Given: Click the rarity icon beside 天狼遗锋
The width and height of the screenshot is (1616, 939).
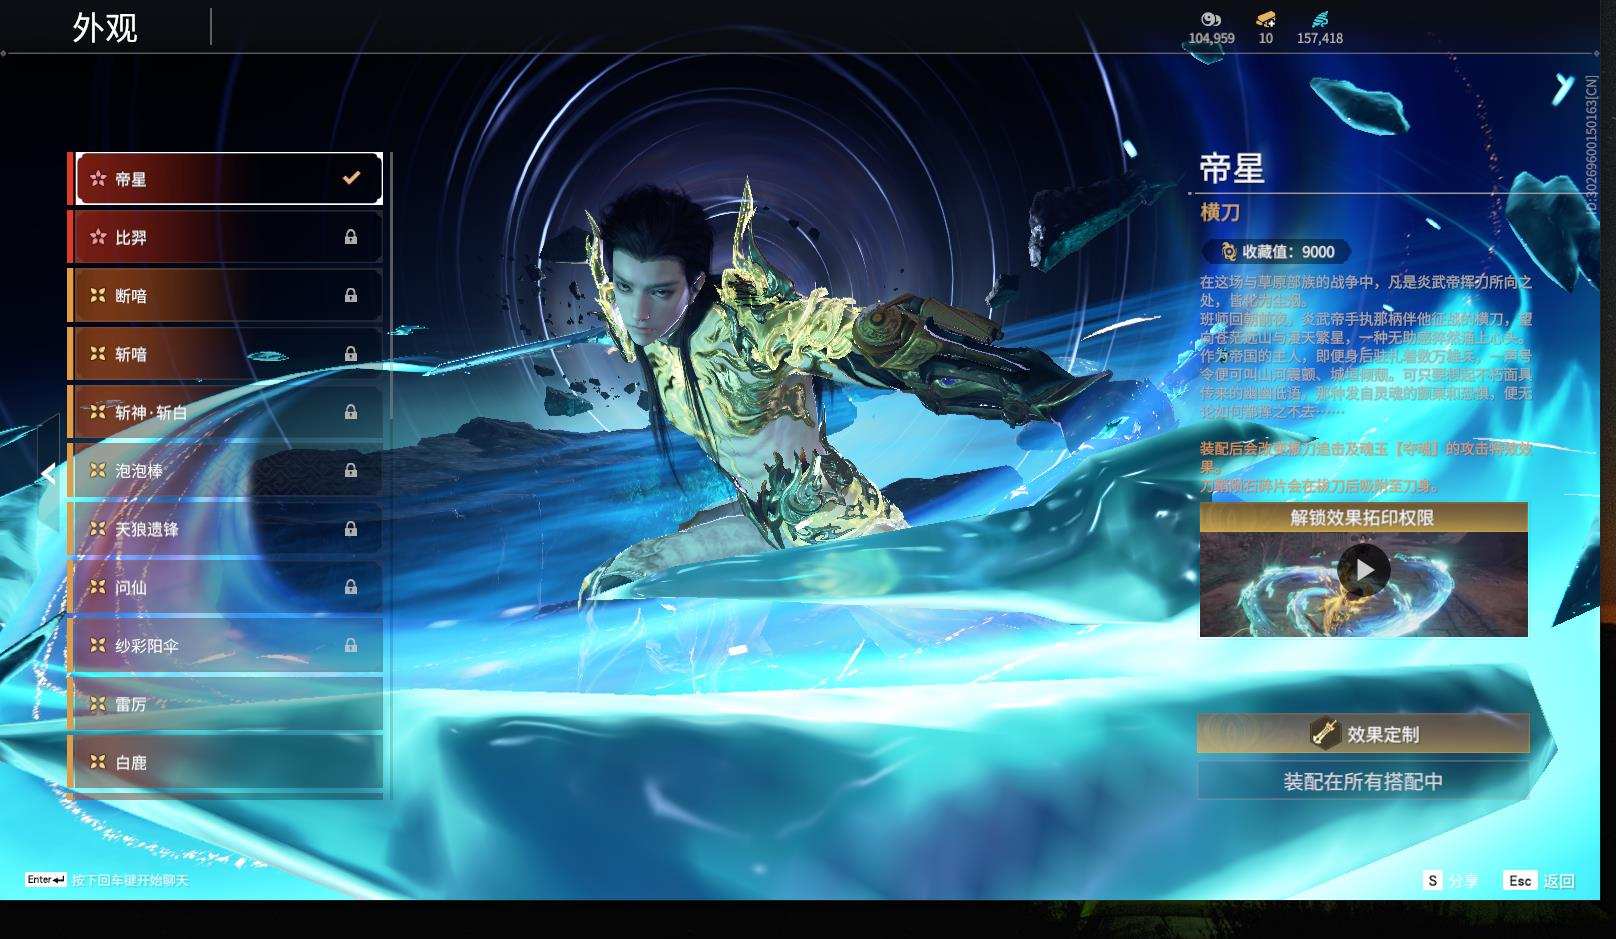Looking at the screenshot, I should click(98, 529).
